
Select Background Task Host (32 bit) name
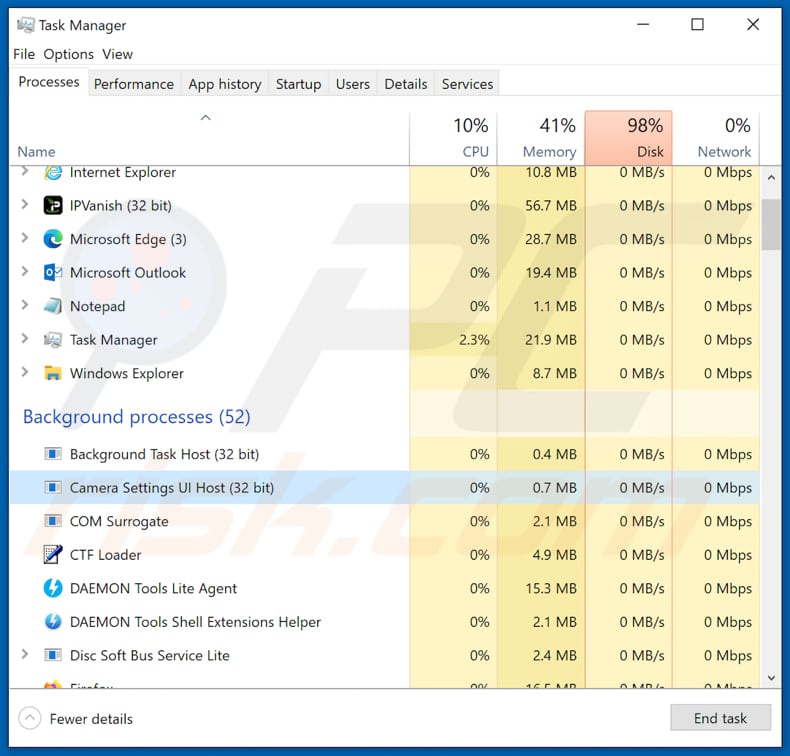point(164,454)
